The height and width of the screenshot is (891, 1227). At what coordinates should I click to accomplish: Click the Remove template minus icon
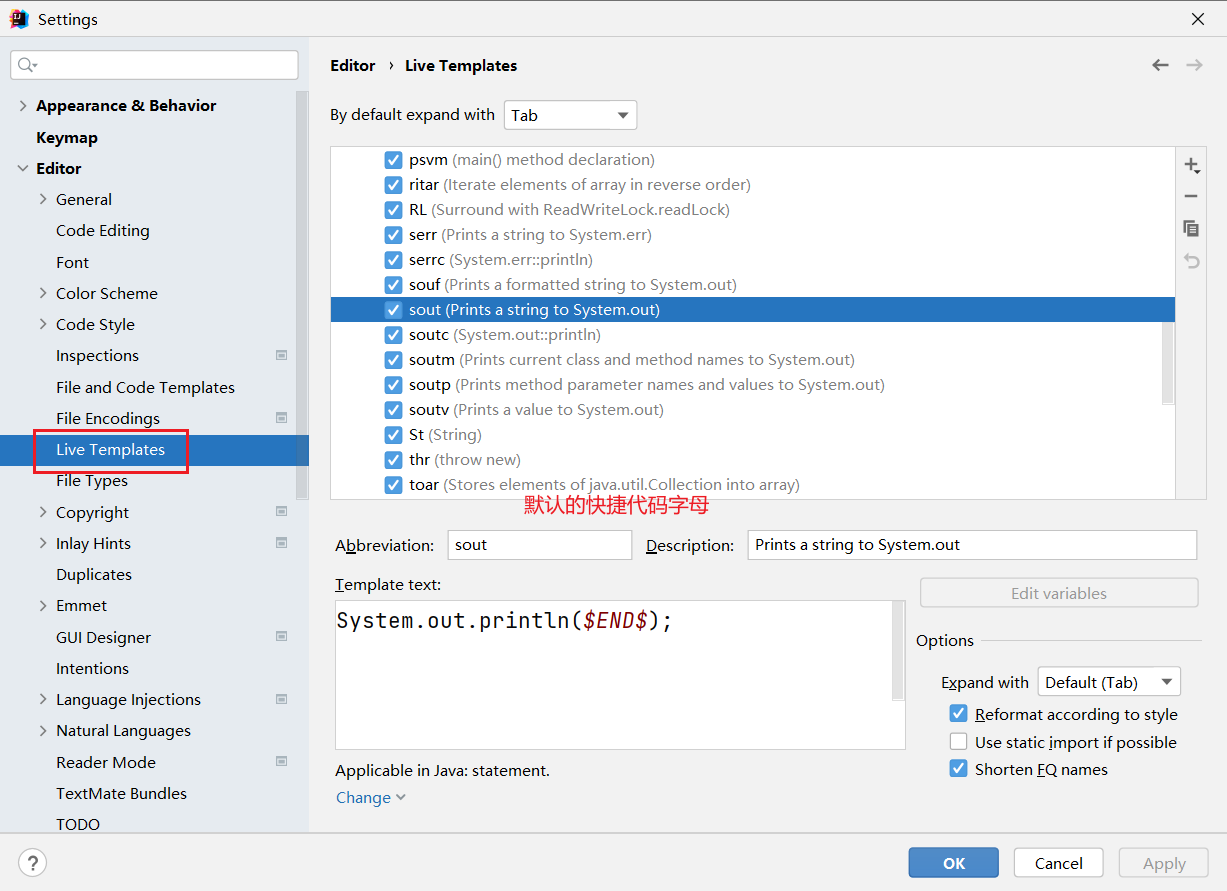(1190, 197)
